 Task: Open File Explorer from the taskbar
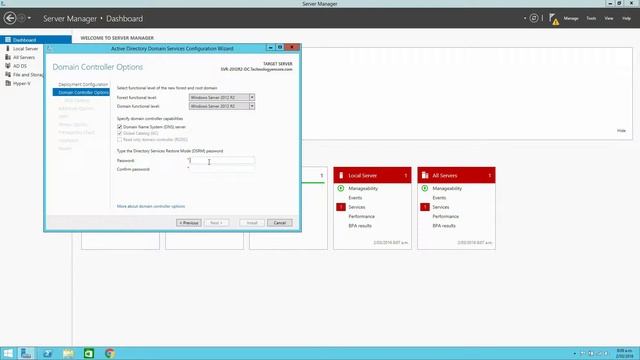pyautogui.click(x=68, y=353)
